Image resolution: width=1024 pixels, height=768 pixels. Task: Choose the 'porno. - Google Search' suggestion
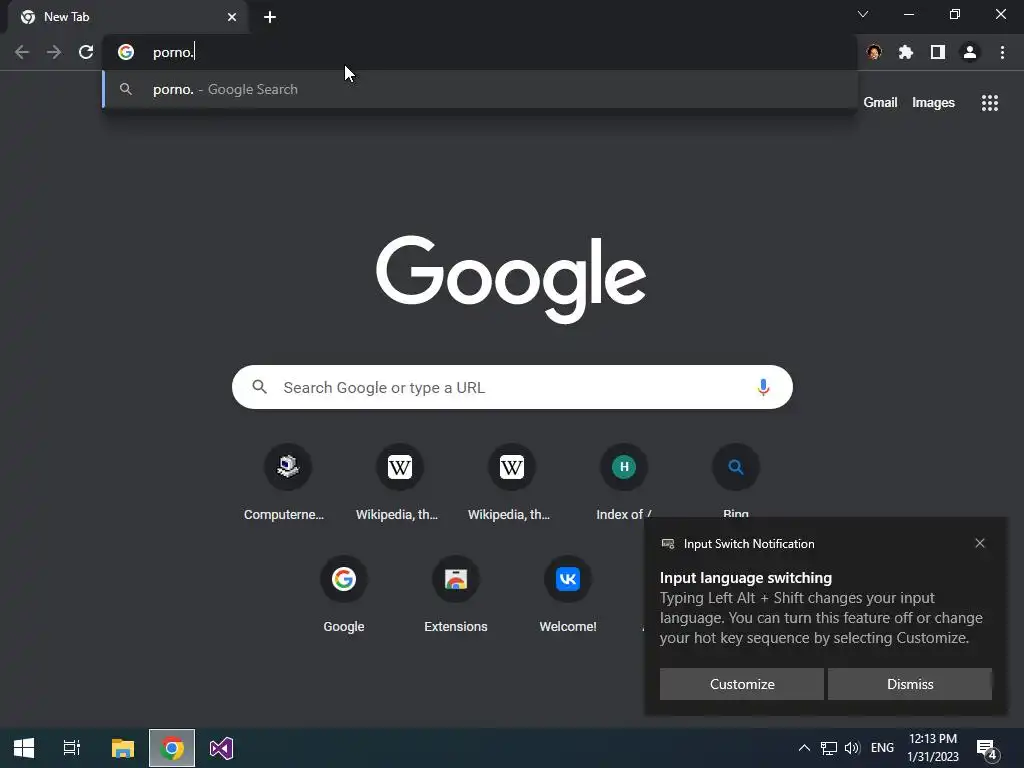[480, 89]
